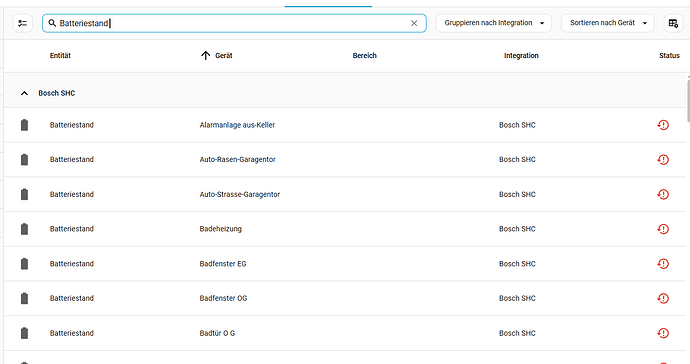Select device name Badfenster EG
The width and height of the screenshot is (690, 364).
tap(223, 264)
